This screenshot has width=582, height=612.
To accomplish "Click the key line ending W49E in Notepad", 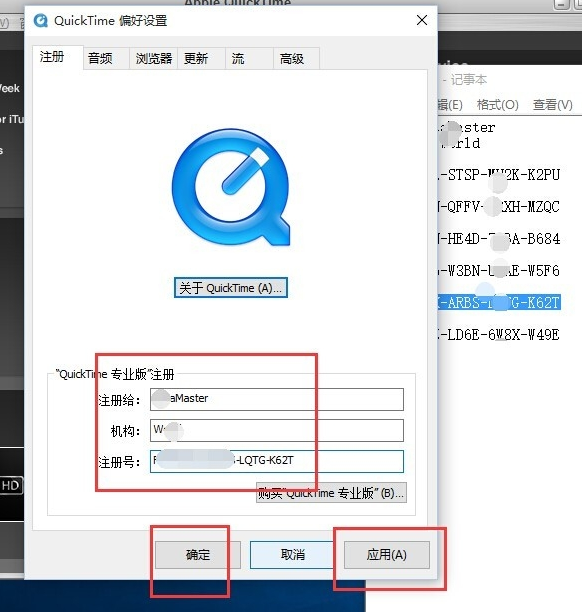I will (x=499, y=334).
